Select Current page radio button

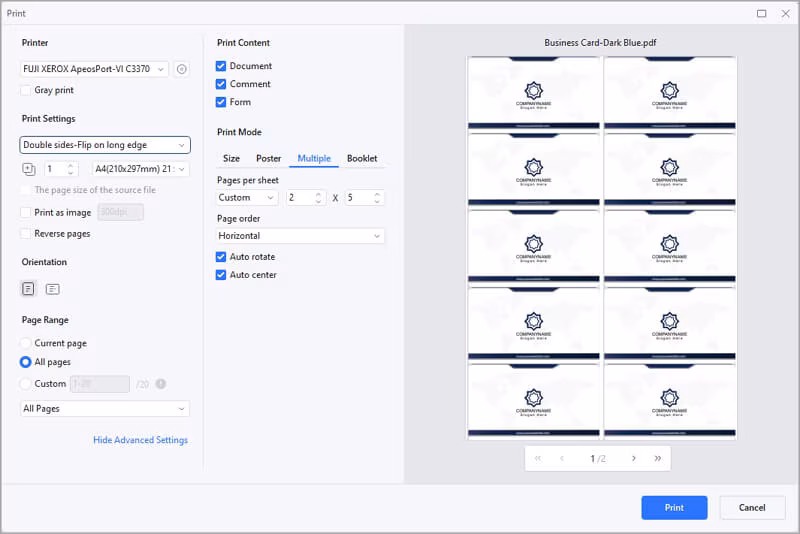pos(26,343)
